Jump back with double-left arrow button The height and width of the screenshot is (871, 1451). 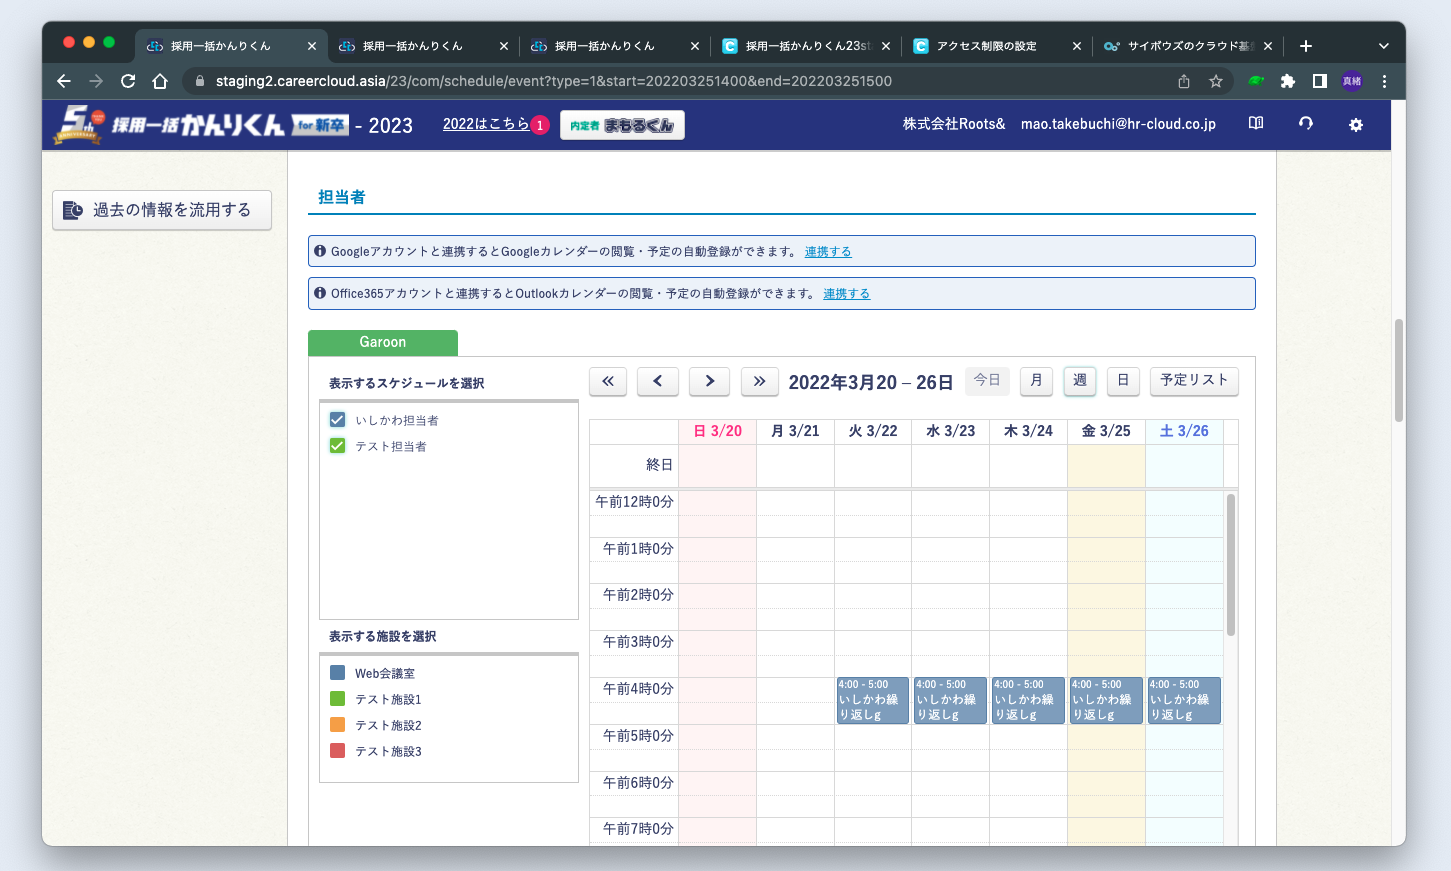(x=608, y=381)
